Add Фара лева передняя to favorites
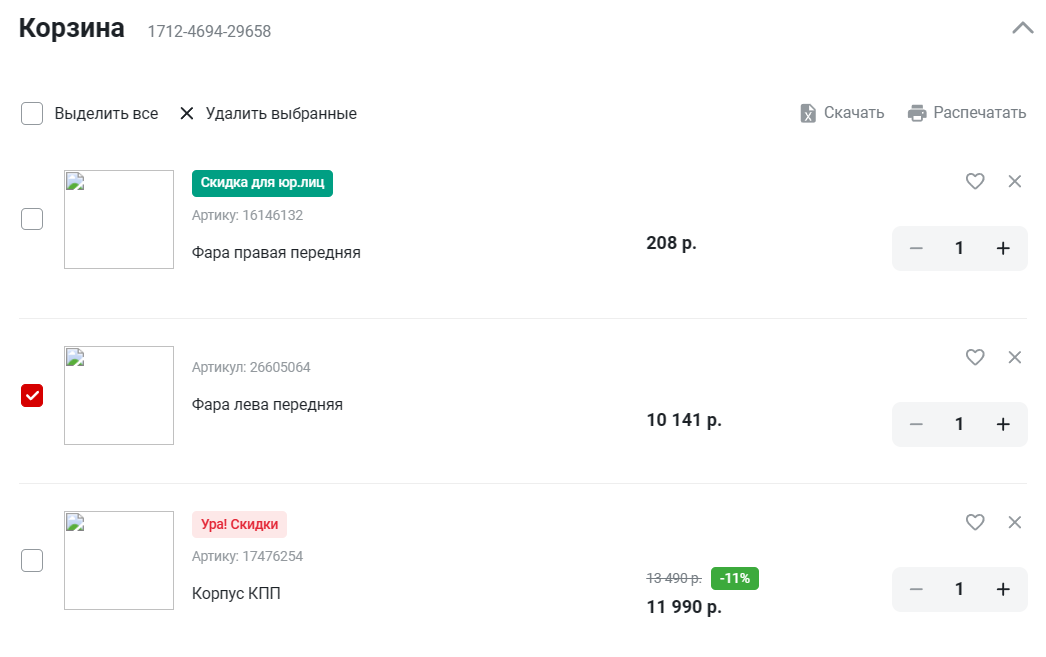The width and height of the screenshot is (1046, 657). [x=975, y=357]
